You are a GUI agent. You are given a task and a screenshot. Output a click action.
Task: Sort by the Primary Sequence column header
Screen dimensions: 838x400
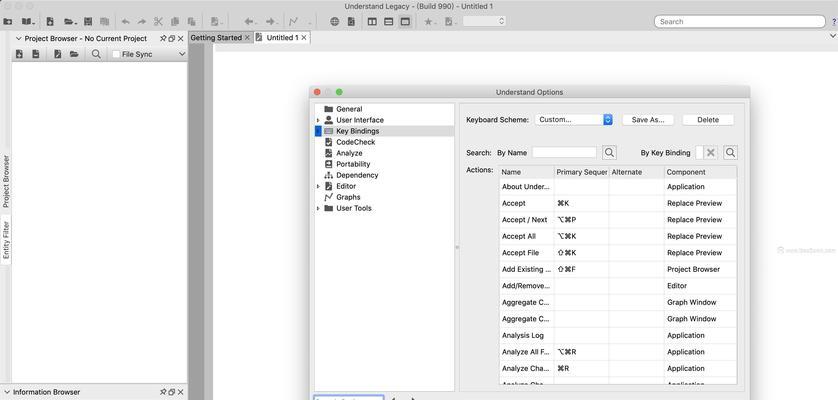(581, 172)
